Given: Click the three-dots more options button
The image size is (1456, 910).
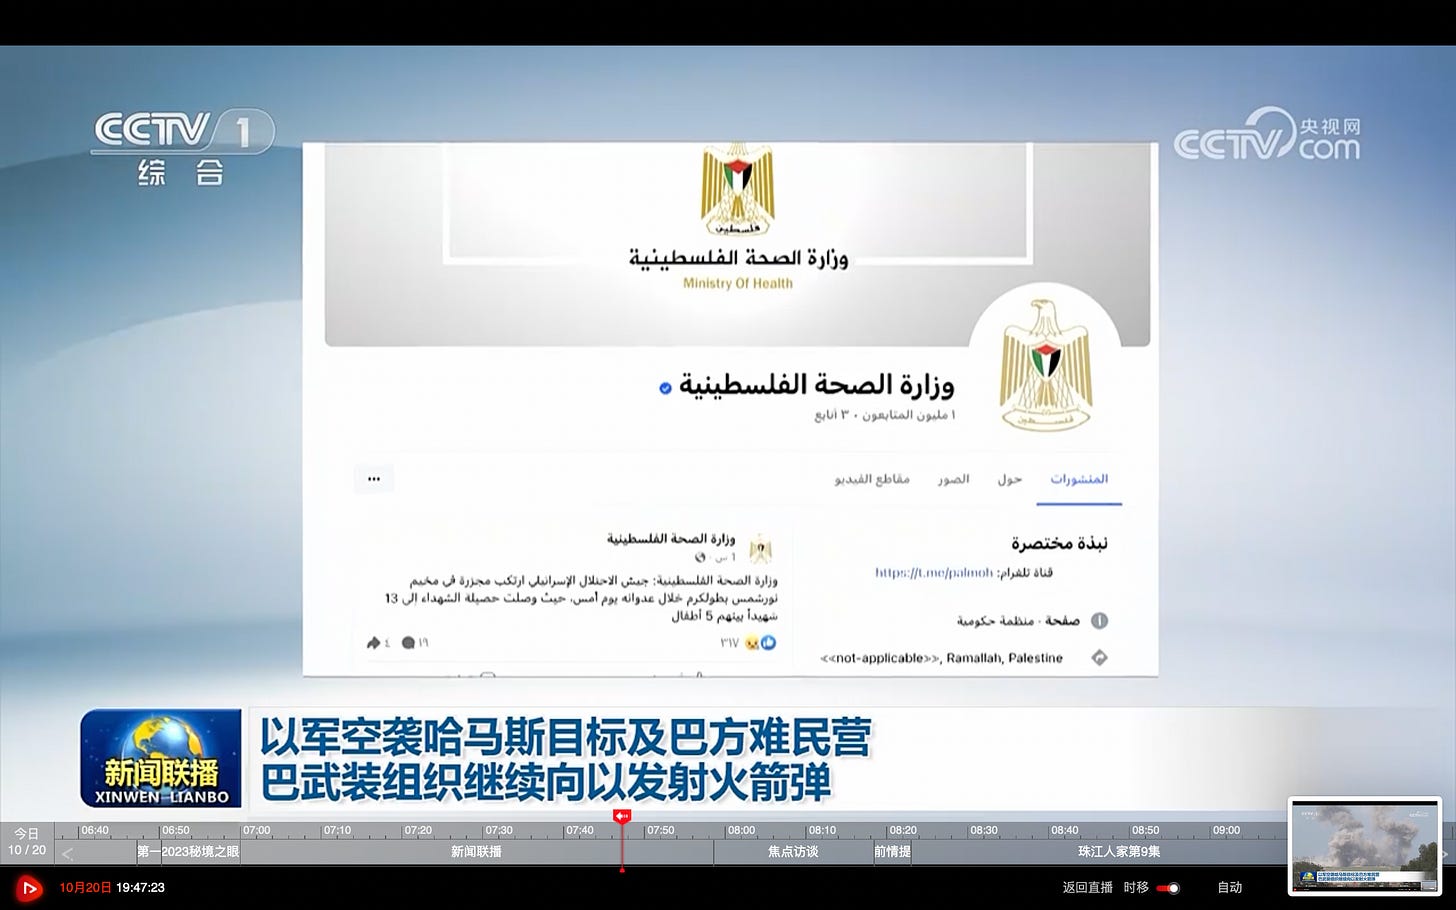Looking at the screenshot, I should 374,479.
